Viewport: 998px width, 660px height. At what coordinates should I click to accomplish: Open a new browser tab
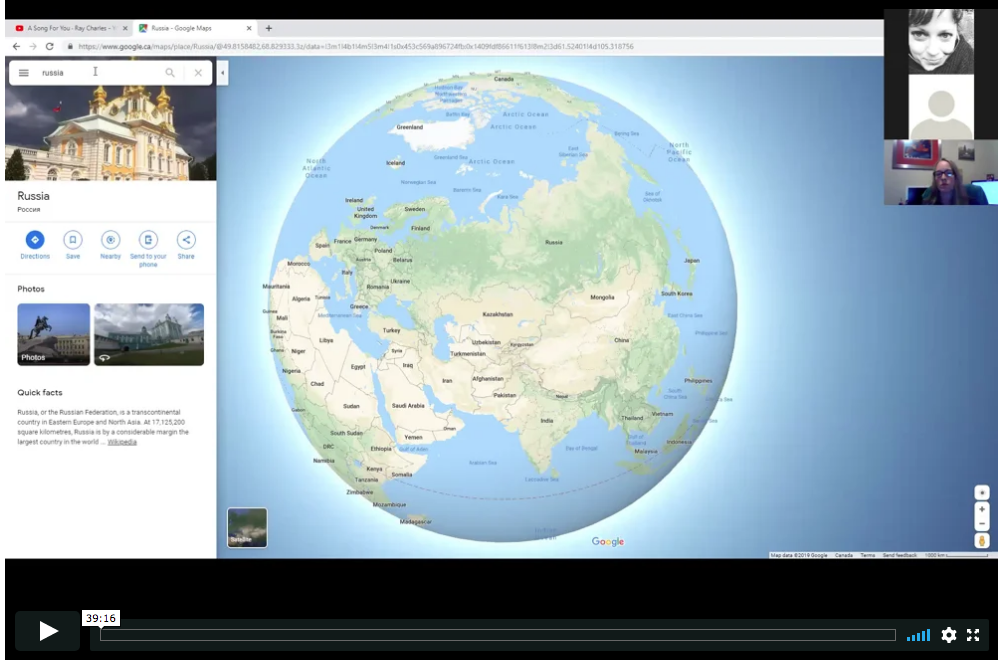pyautogui.click(x=269, y=28)
